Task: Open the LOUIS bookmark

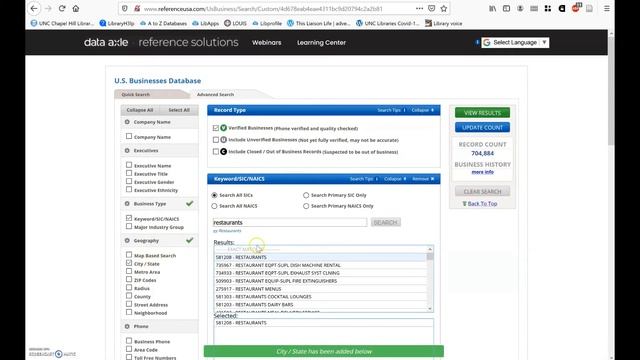Action: pyautogui.click(x=235, y=24)
